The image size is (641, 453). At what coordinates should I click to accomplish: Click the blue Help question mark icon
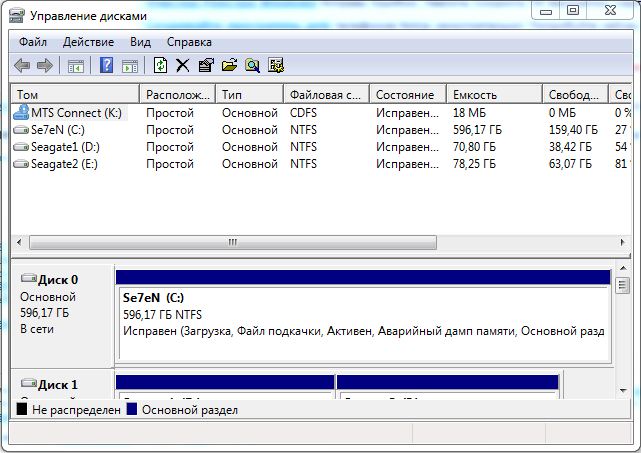click(x=106, y=66)
